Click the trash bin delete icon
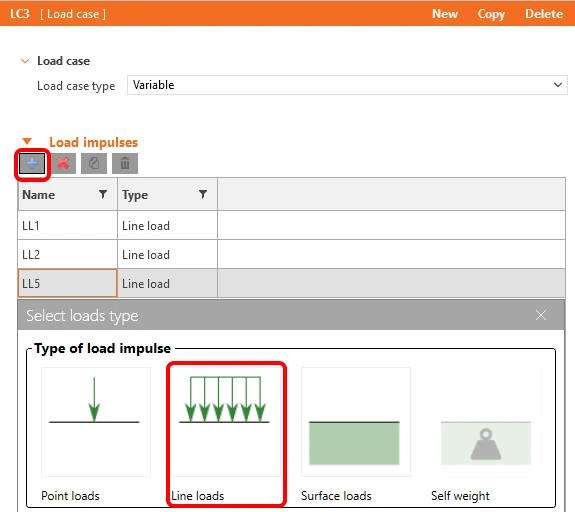The height and width of the screenshot is (512, 575). [x=125, y=164]
